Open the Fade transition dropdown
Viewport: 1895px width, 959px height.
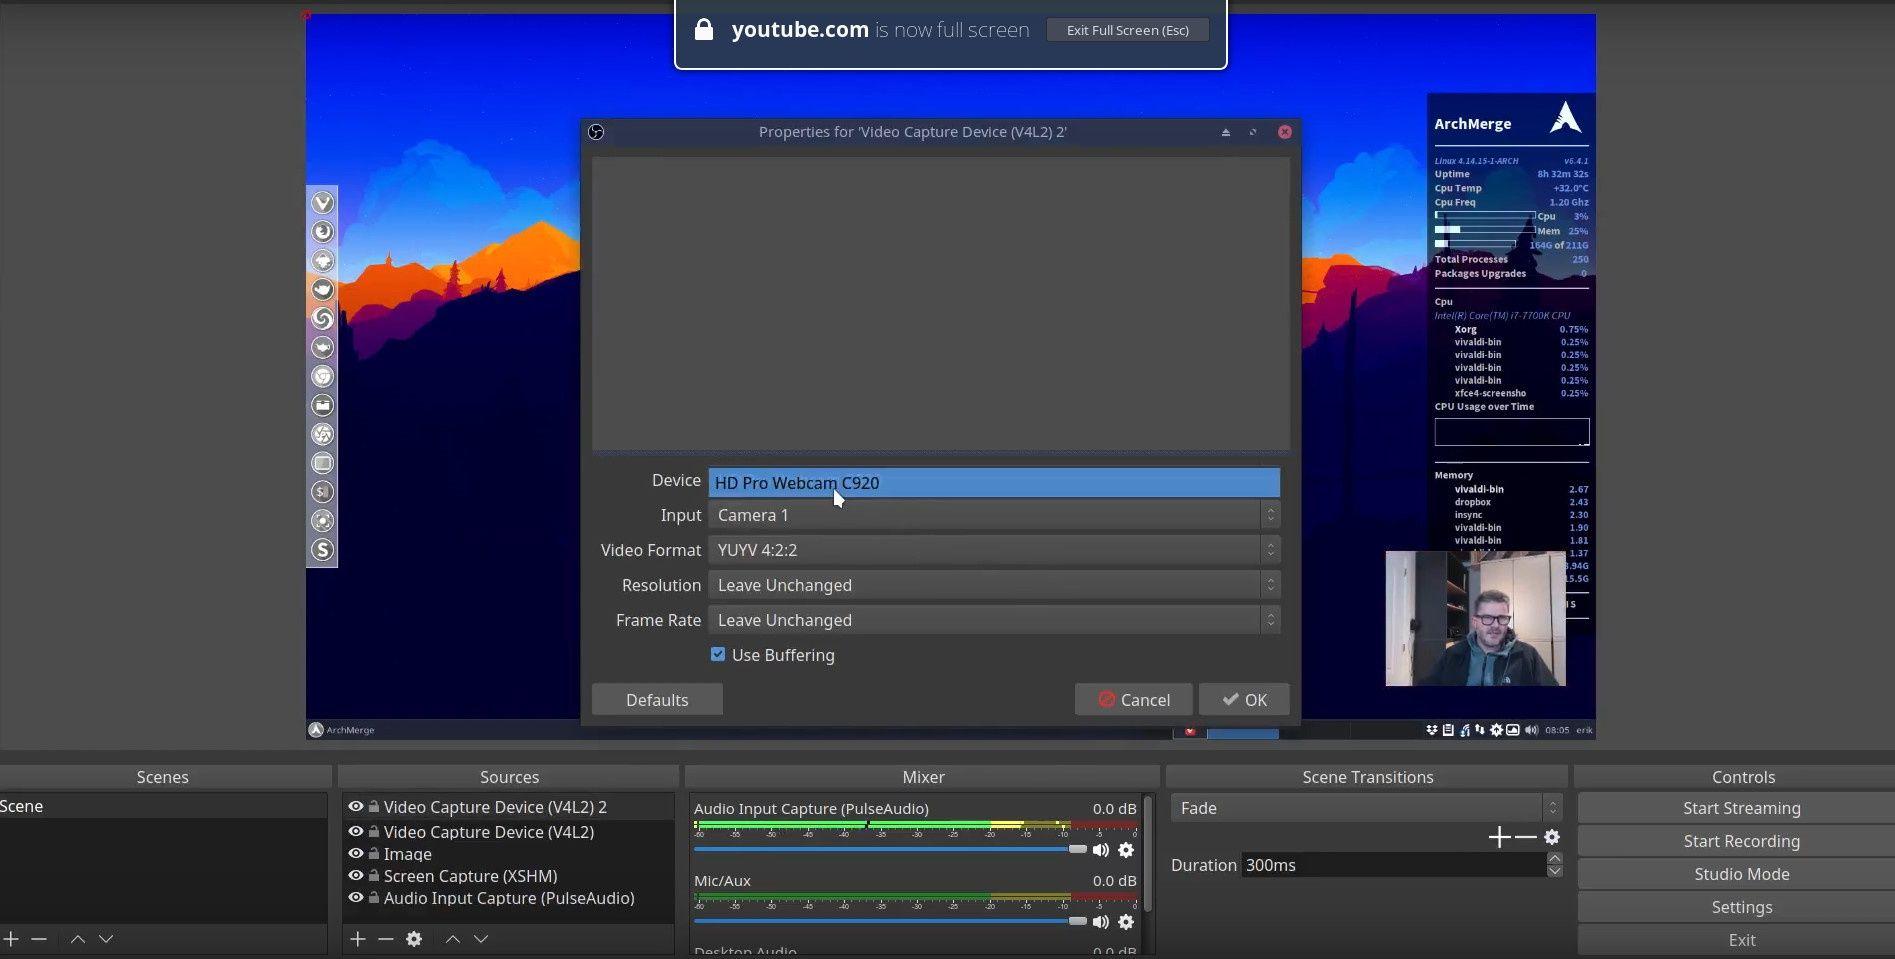1365,807
